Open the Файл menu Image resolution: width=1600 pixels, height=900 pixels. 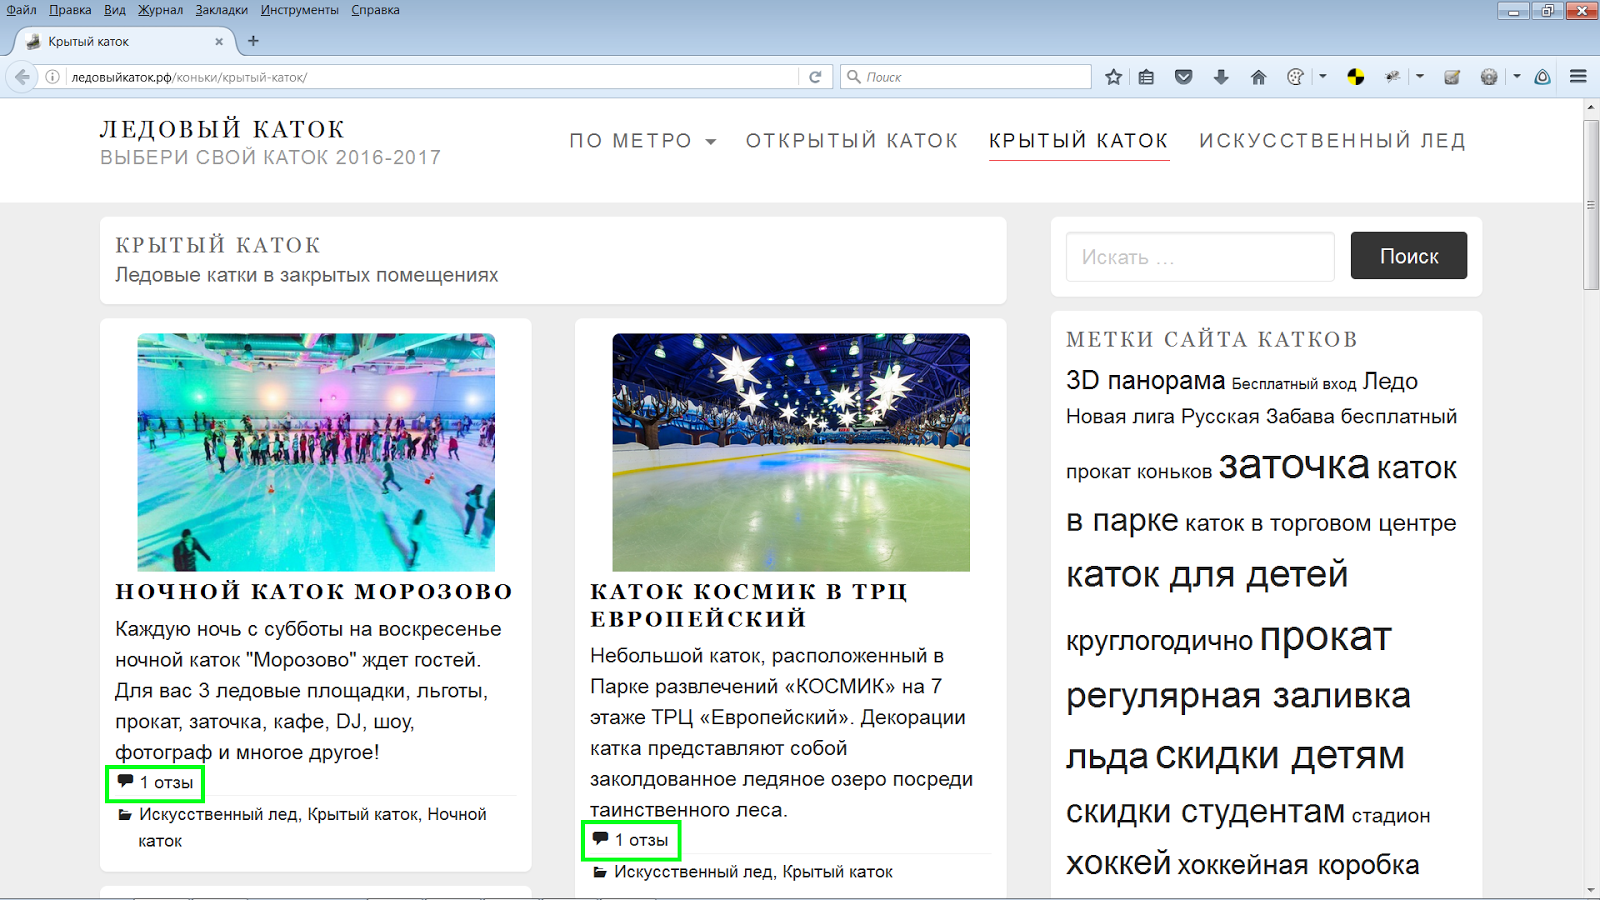pyautogui.click(x=21, y=10)
